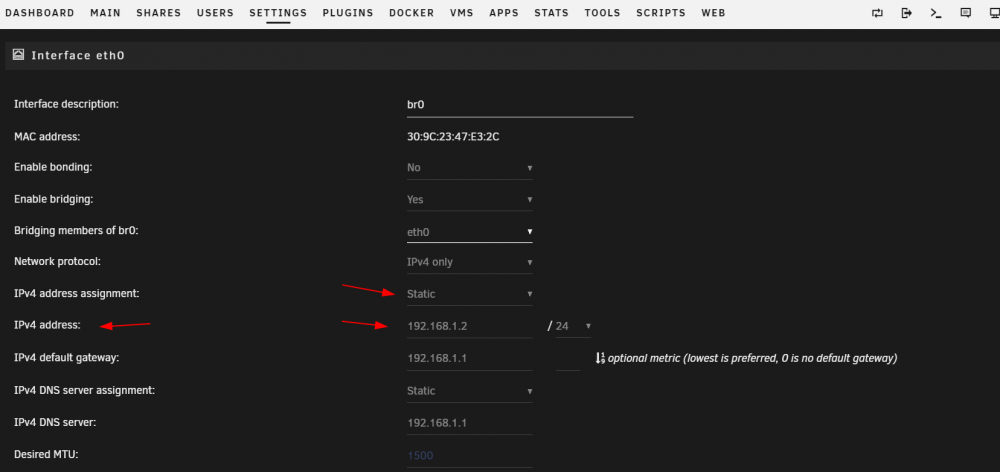Switch to the Apps tab

click(x=504, y=13)
